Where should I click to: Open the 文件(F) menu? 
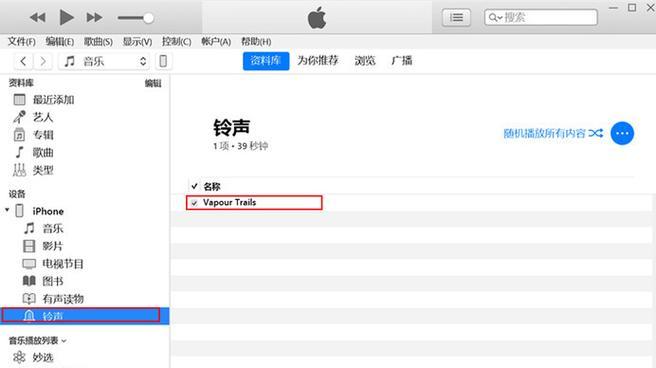(x=22, y=41)
